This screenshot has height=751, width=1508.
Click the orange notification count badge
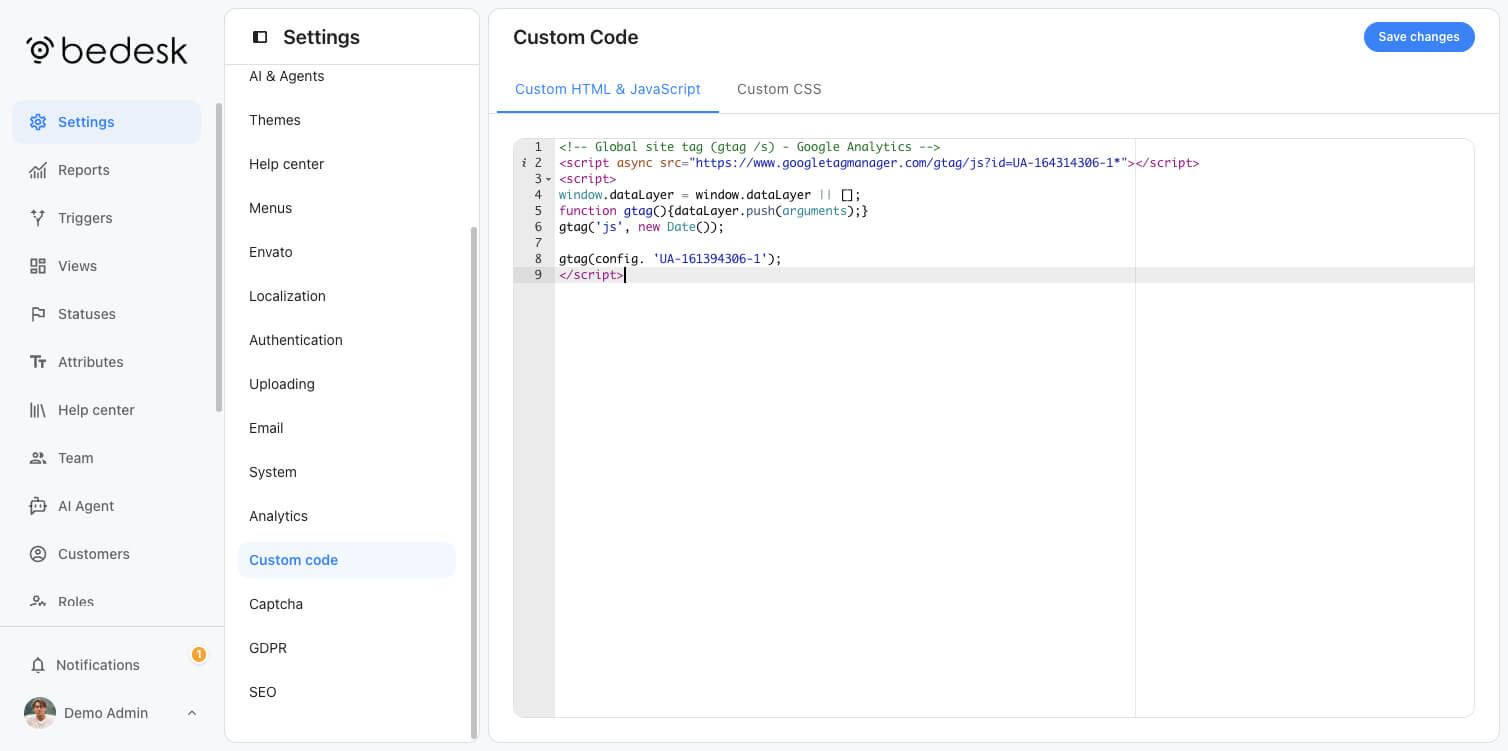(198, 654)
